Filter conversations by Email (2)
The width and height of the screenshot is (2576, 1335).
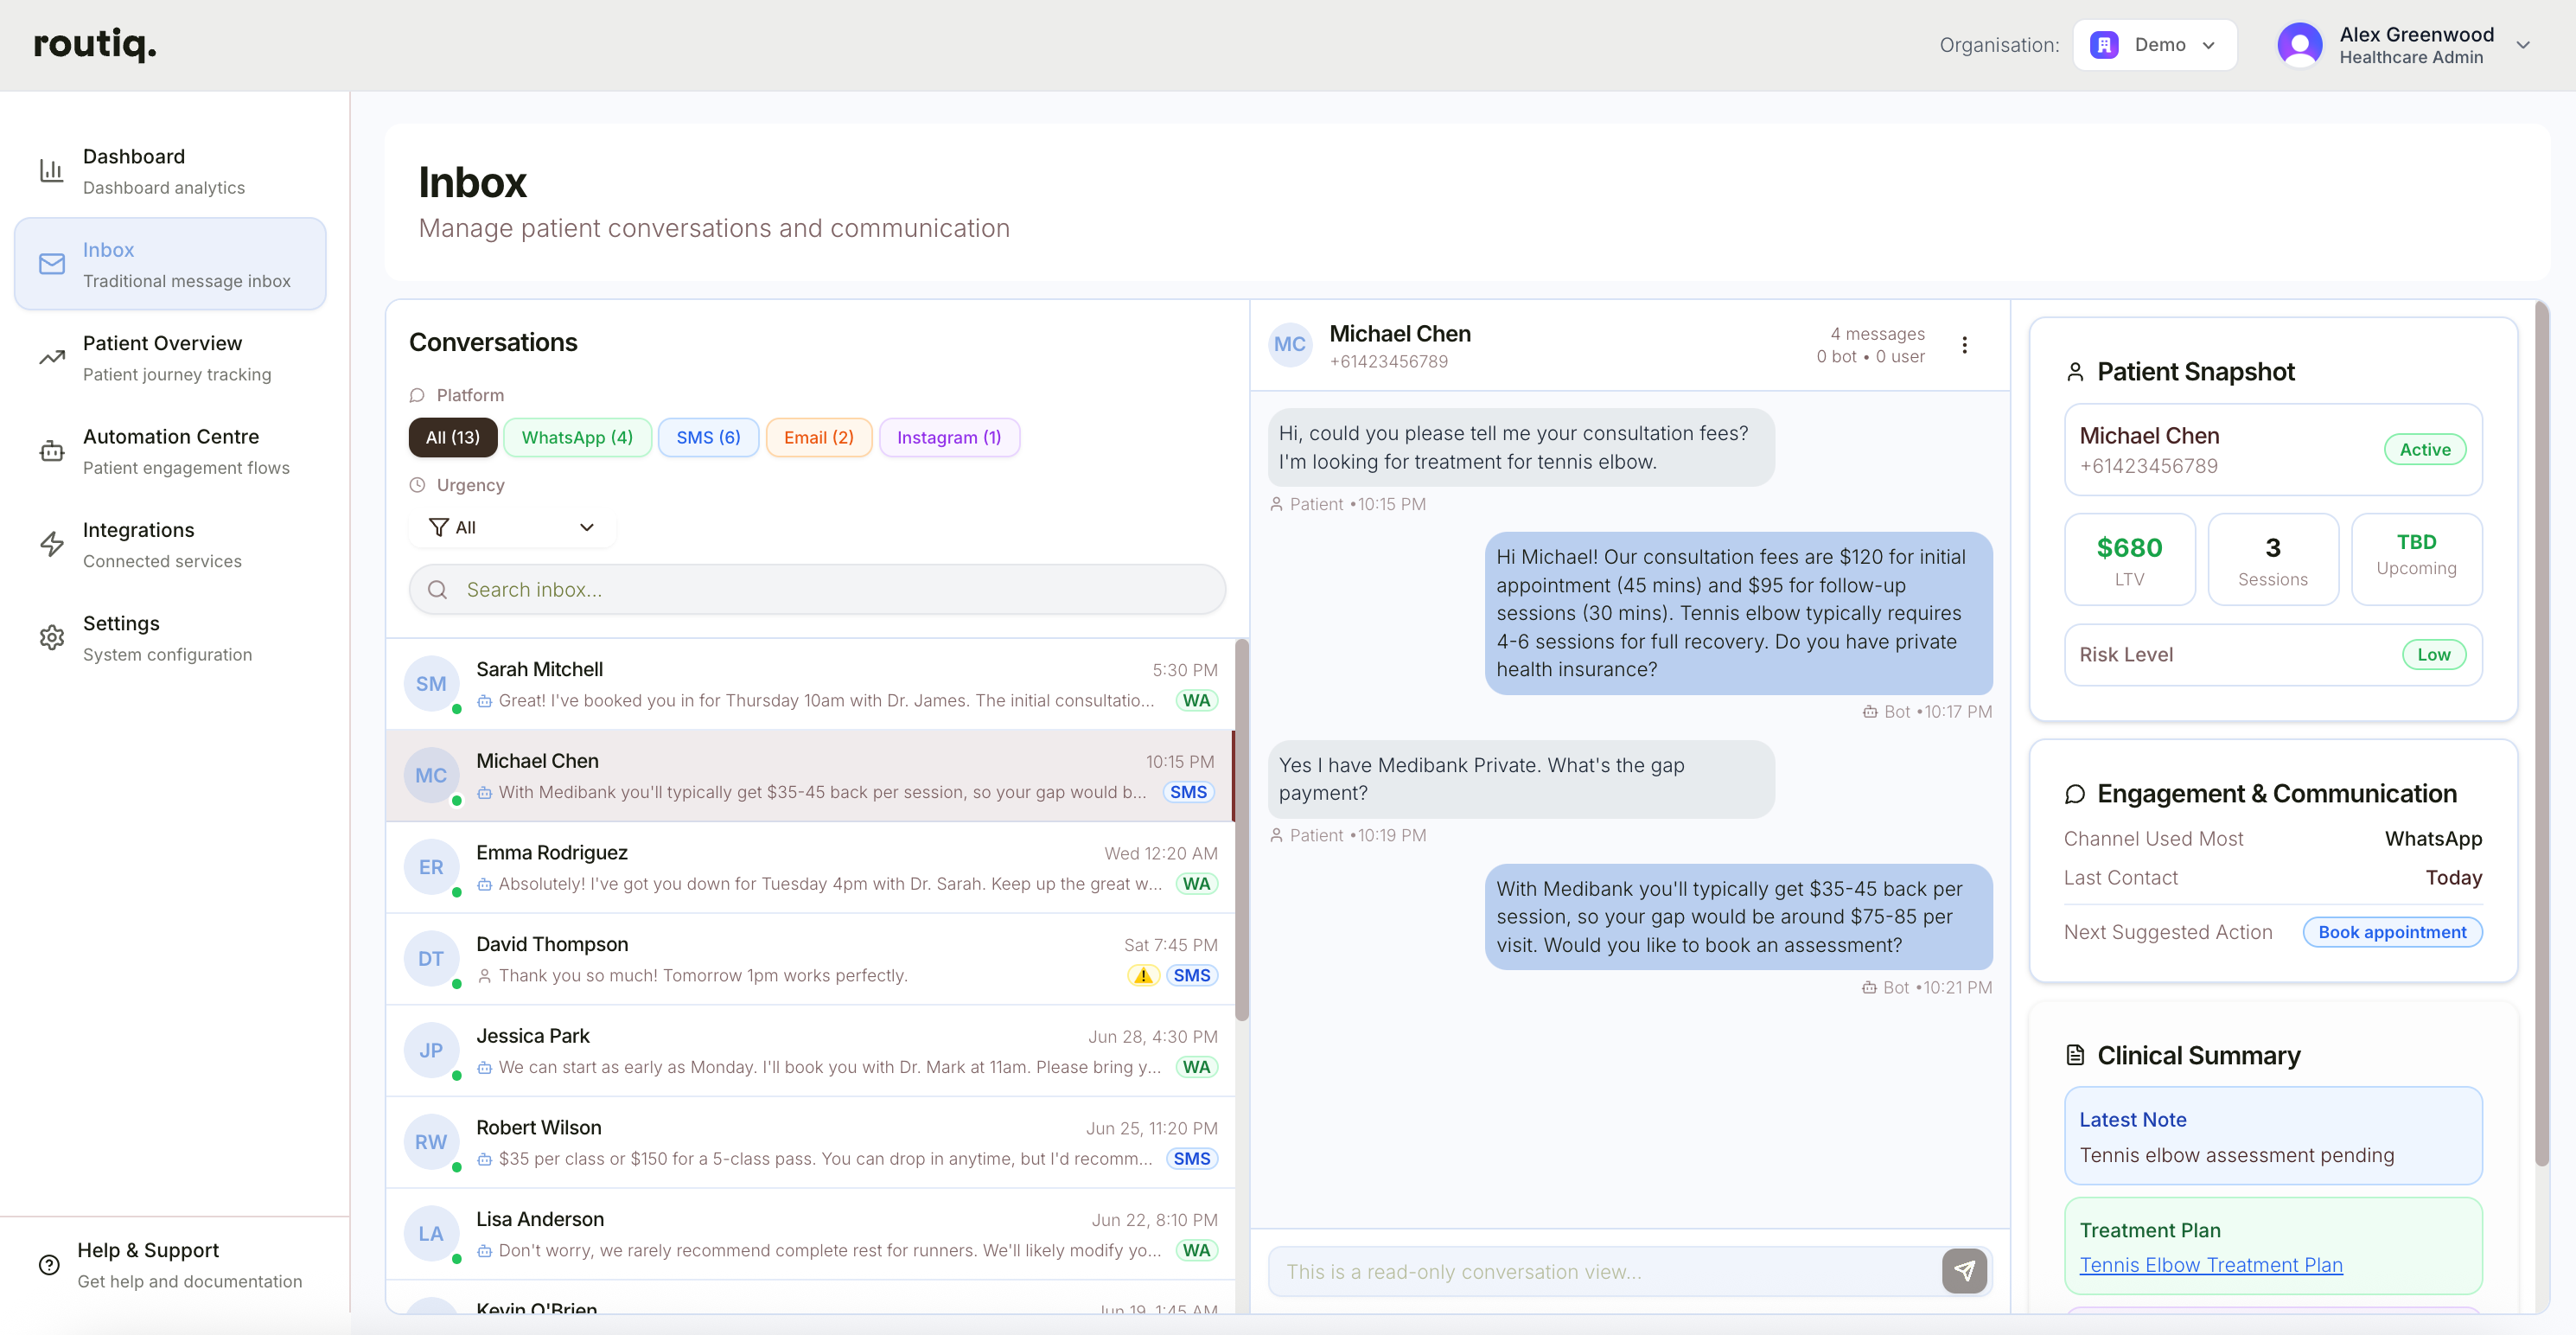pos(818,437)
